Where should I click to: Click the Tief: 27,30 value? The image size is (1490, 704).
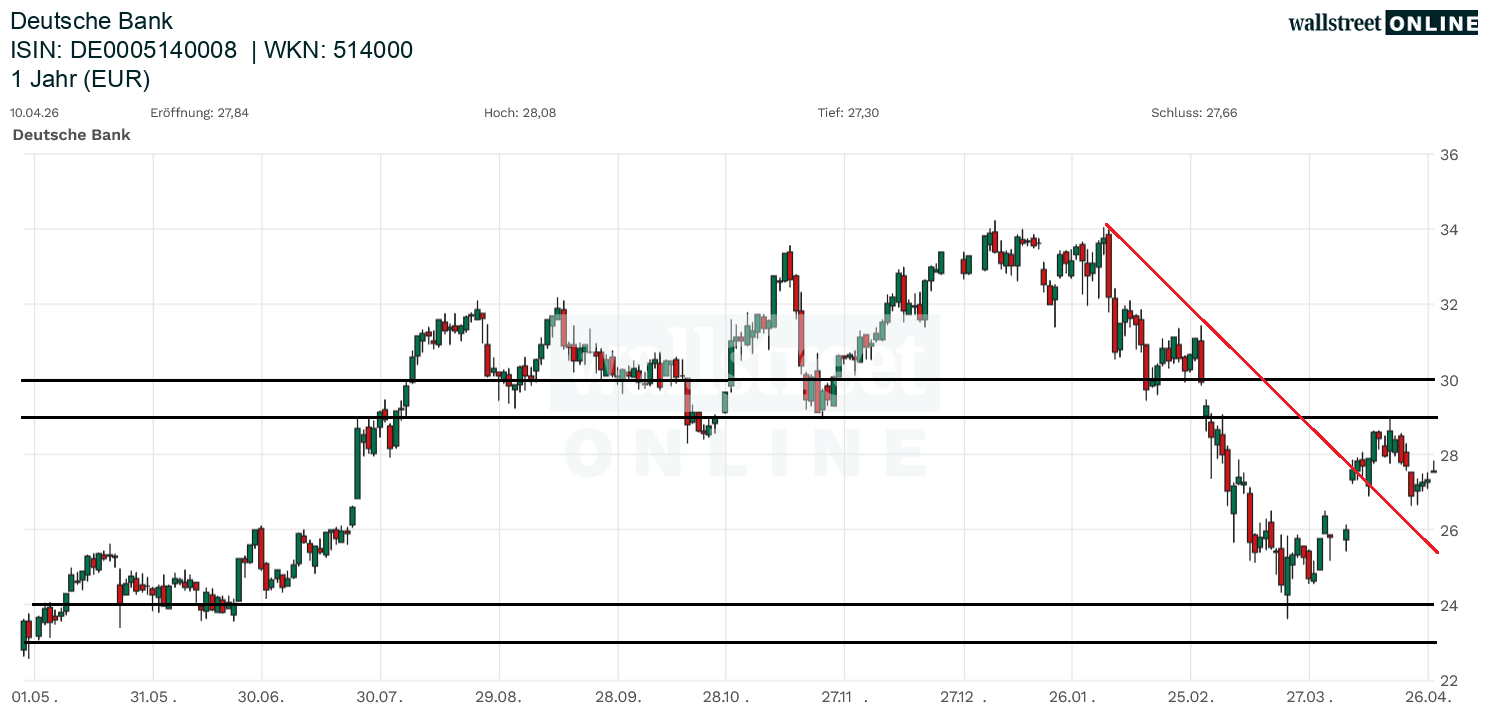848,113
